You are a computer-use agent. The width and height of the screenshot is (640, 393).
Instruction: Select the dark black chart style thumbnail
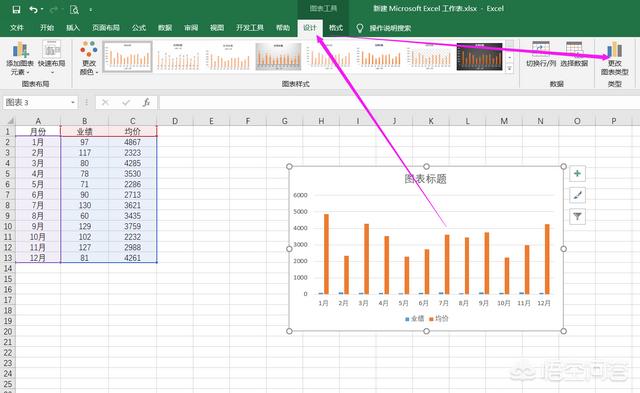coord(479,57)
